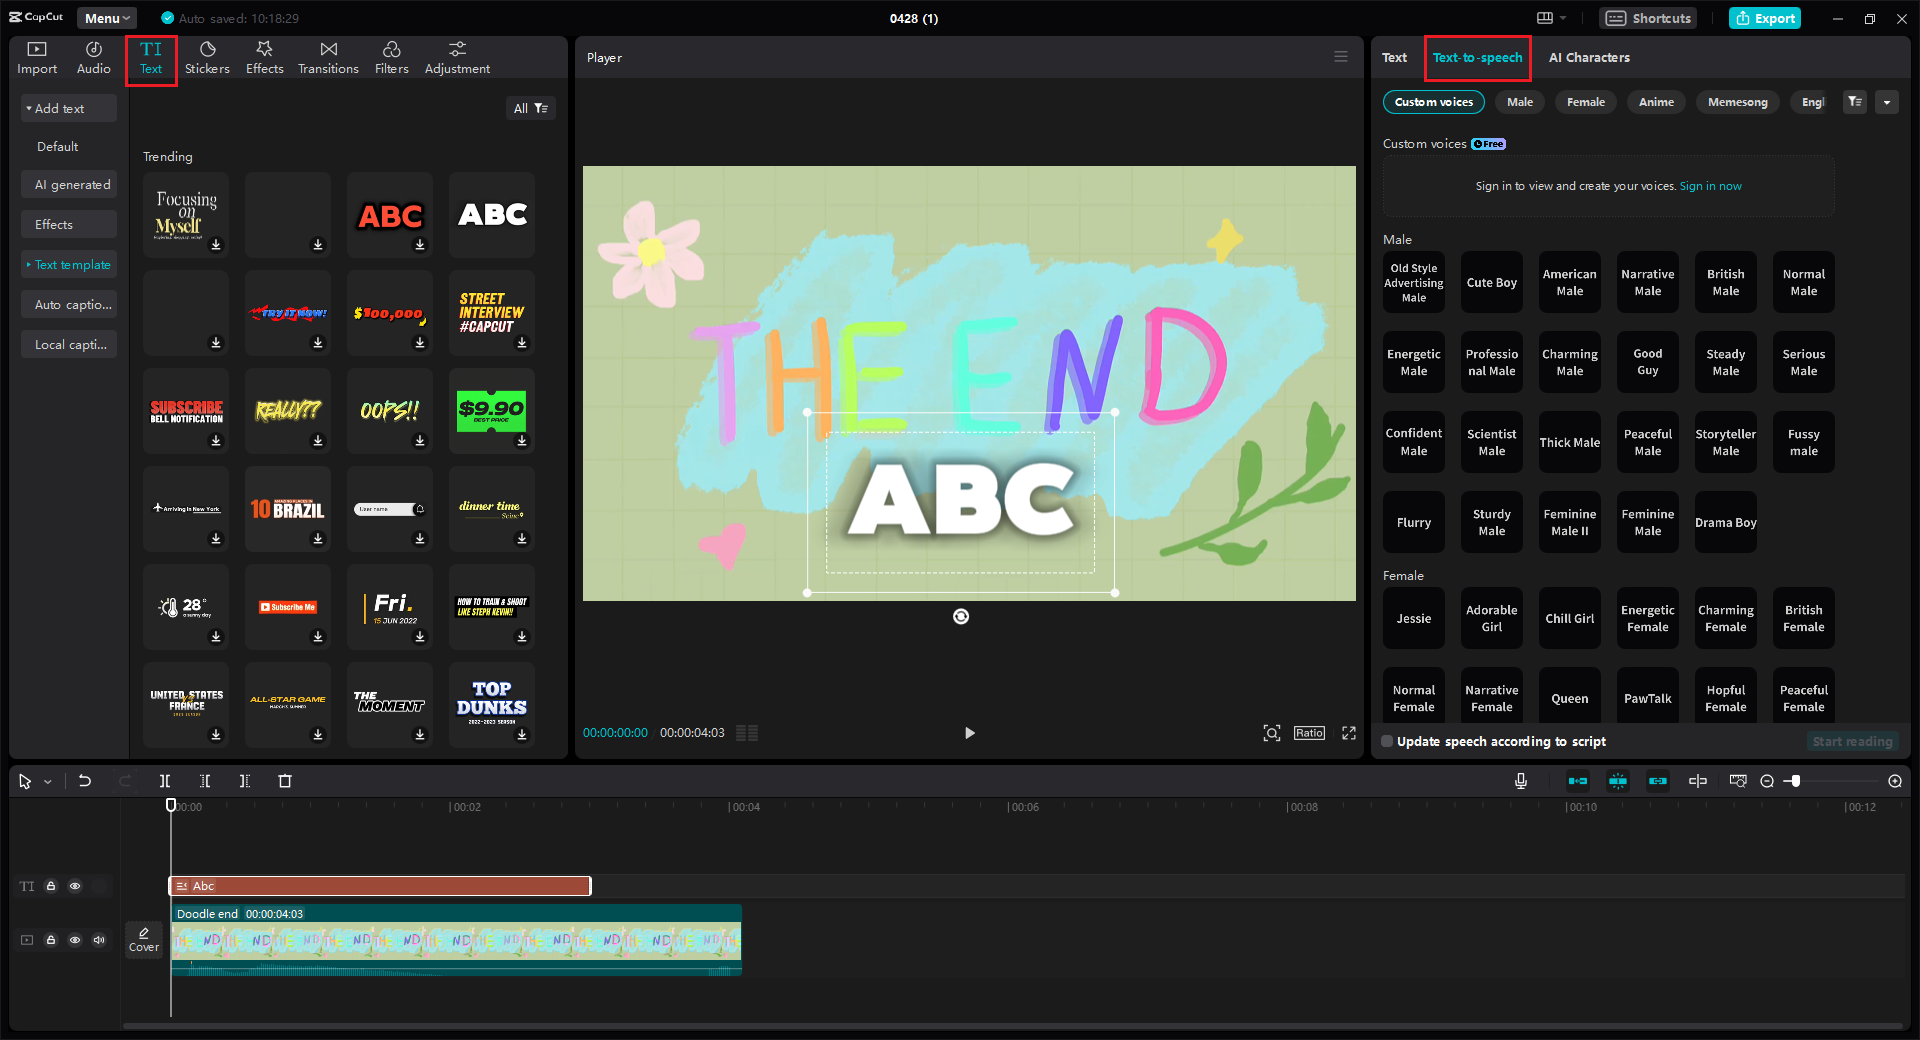Open the Filters panel
Viewport: 1920px width, 1040px height.
(x=392, y=59)
